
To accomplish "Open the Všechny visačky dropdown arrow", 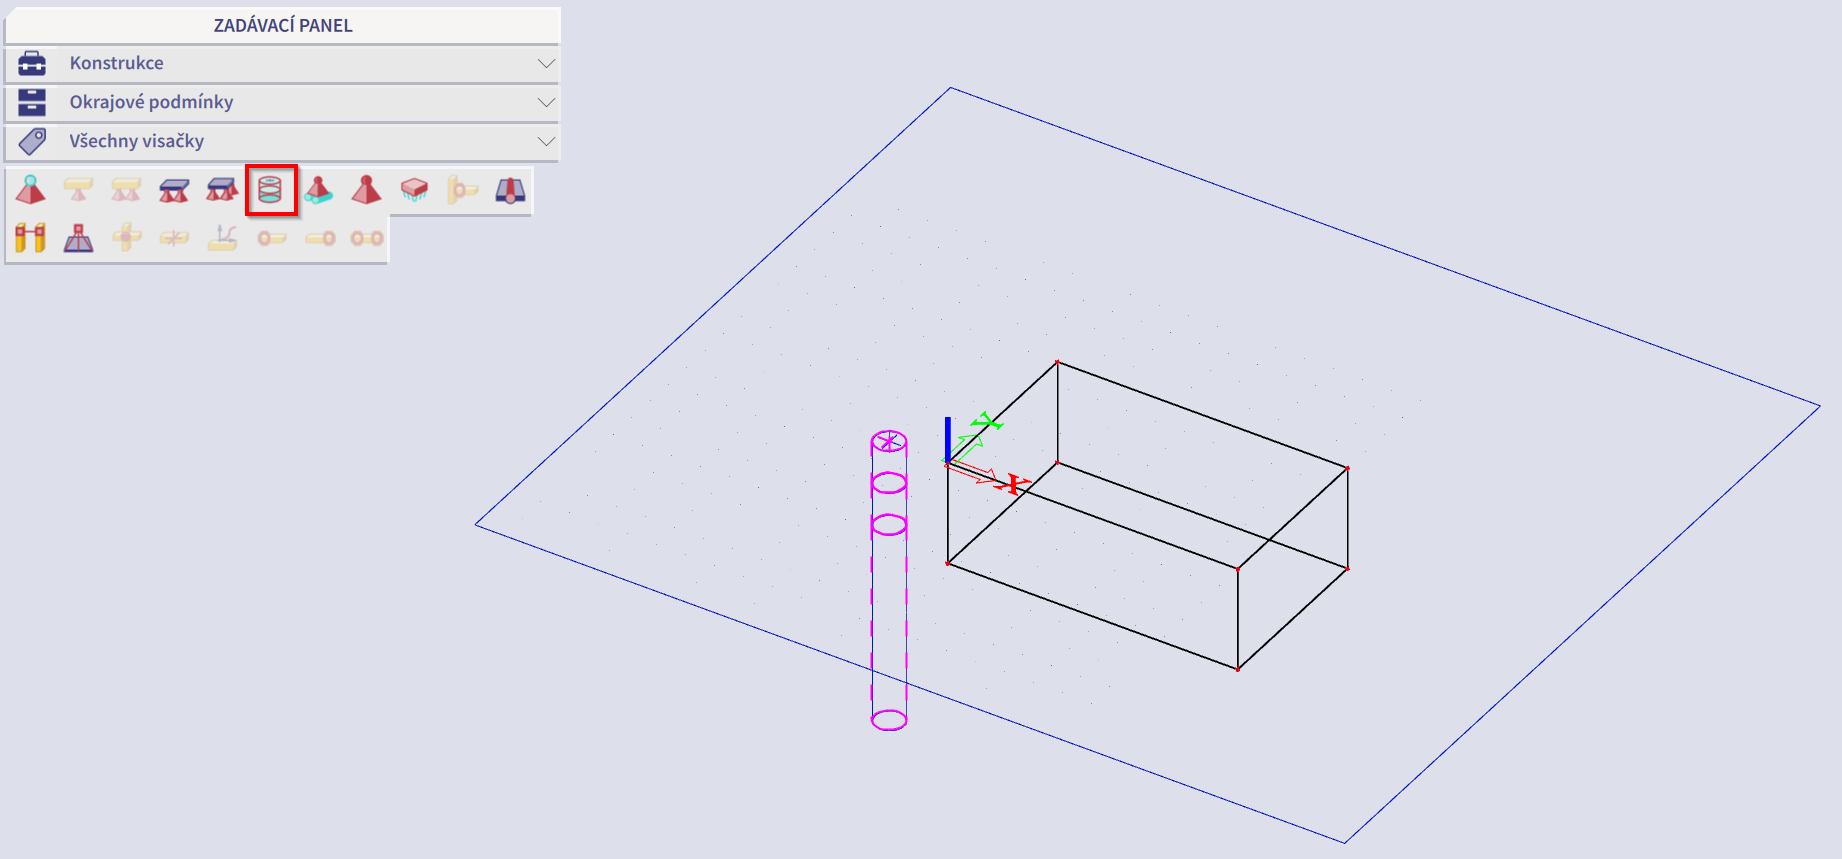I will click(546, 141).
